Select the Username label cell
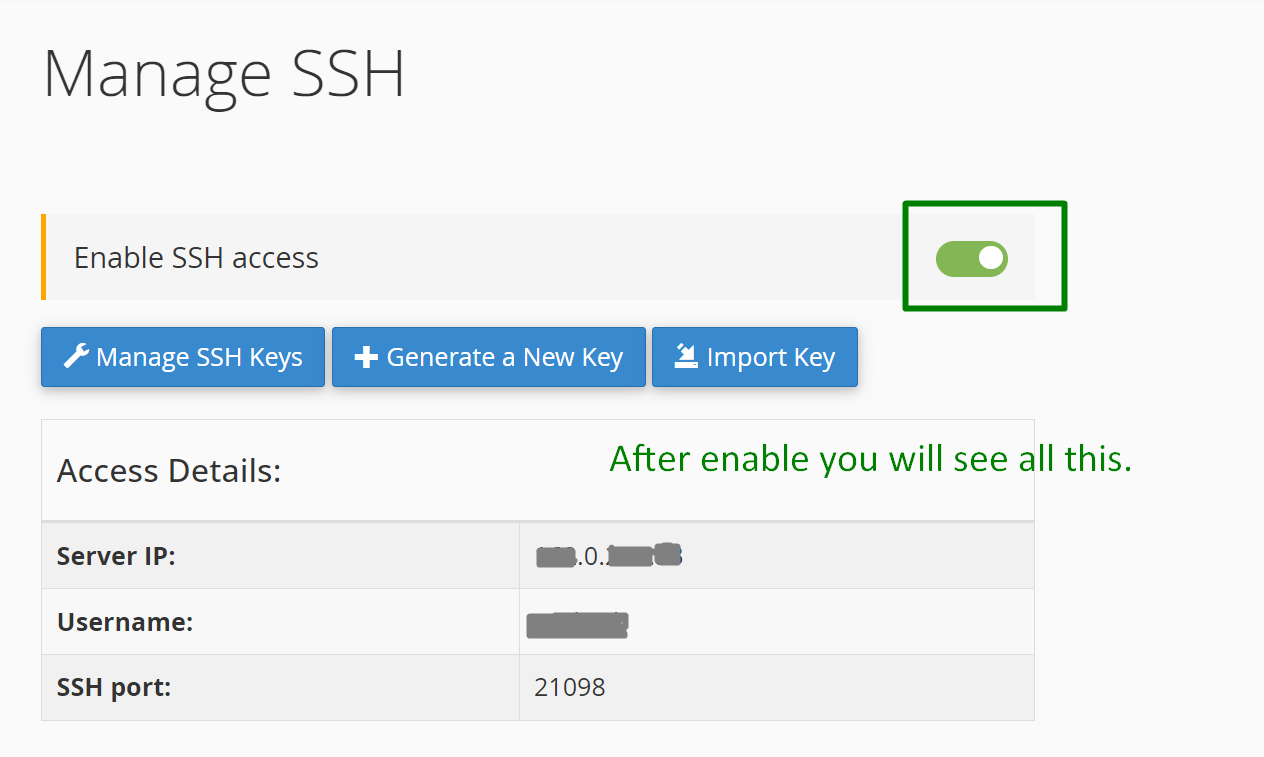This screenshot has width=1264, height=757. point(280,622)
